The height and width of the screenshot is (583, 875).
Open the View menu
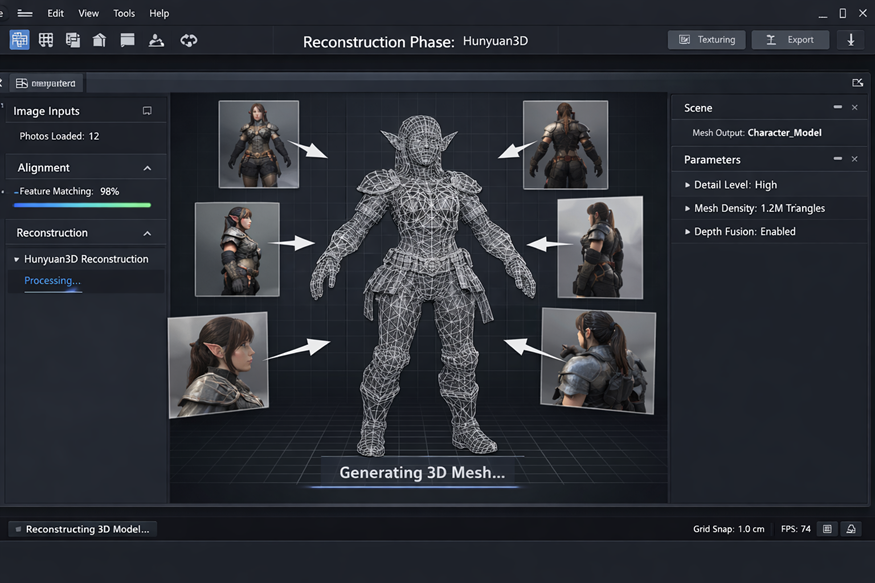tap(89, 13)
